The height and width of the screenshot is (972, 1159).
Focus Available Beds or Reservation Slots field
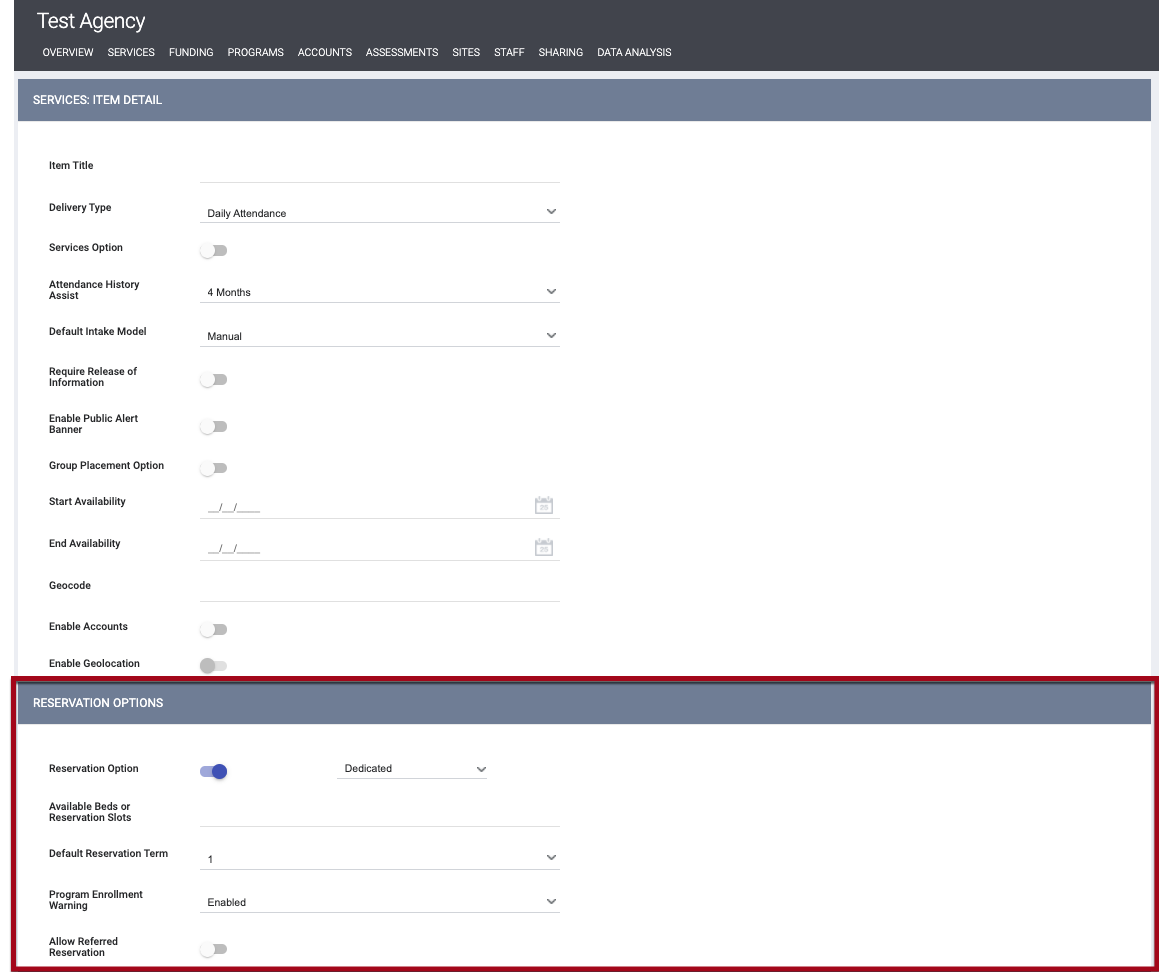coord(379,814)
